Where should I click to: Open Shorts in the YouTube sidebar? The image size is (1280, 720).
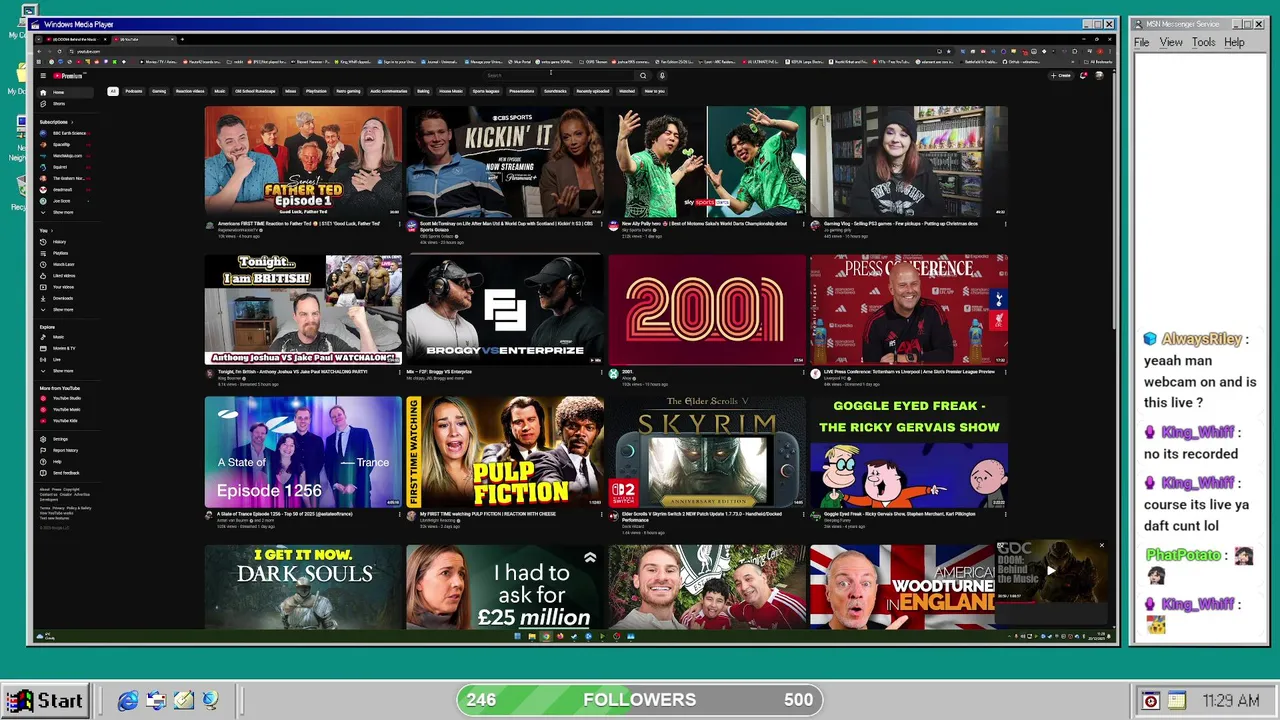(x=65, y=104)
